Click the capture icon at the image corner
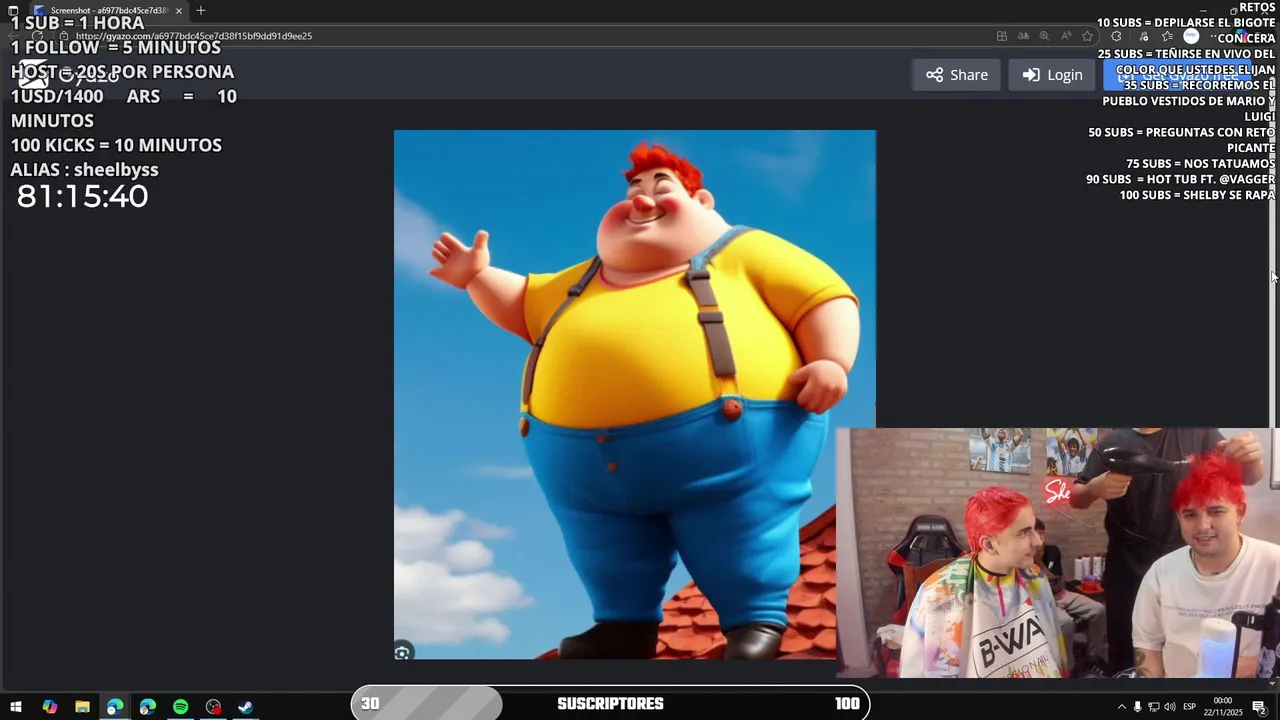 402,653
